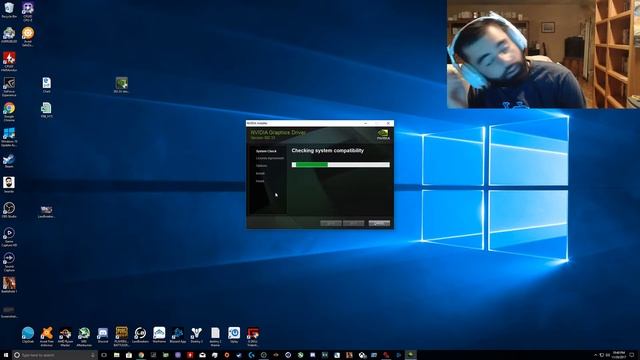Screen dimensions: 640x360
Task: Select Install step in installer sidebar
Action: click(x=260, y=173)
